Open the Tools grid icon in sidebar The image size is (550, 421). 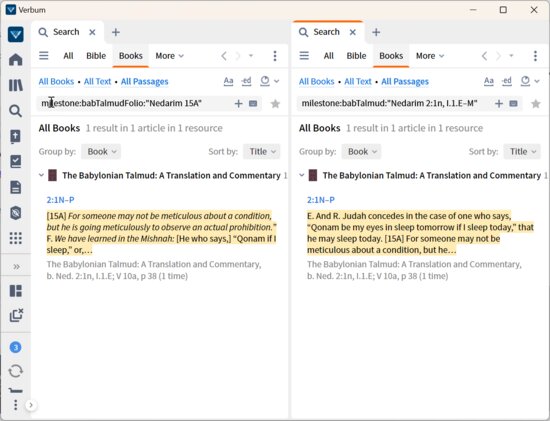15,238
